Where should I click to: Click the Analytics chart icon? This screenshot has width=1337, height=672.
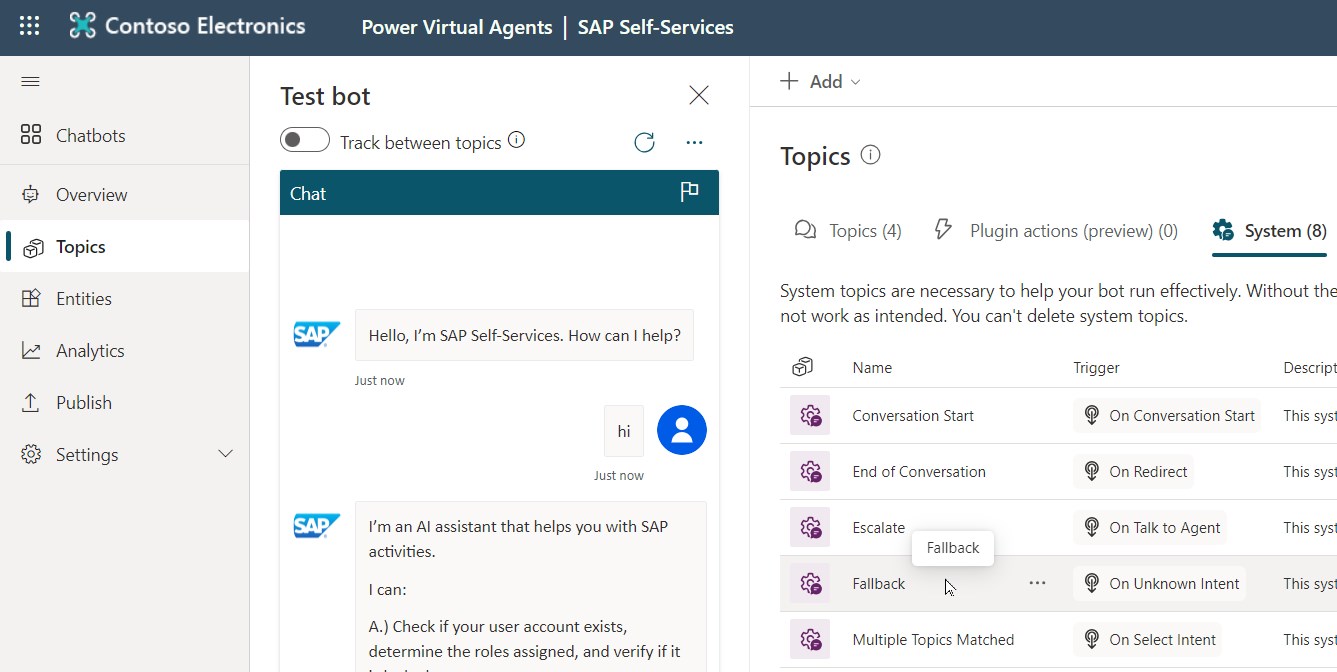point(31,351)
